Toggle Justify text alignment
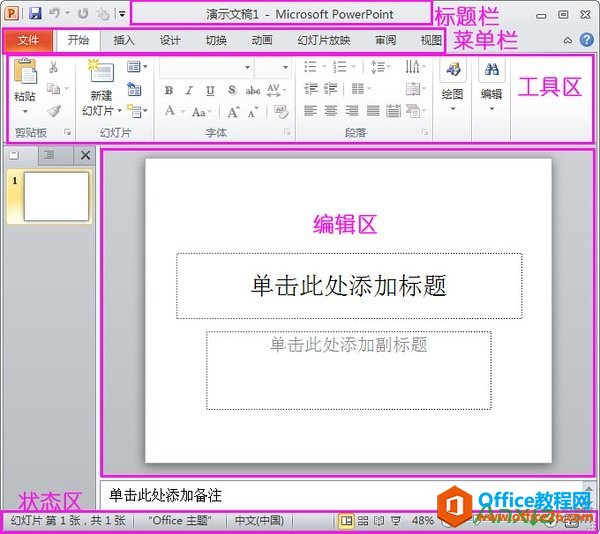The width and height of the screenshot is (600, 534). (x=373, y=111)
